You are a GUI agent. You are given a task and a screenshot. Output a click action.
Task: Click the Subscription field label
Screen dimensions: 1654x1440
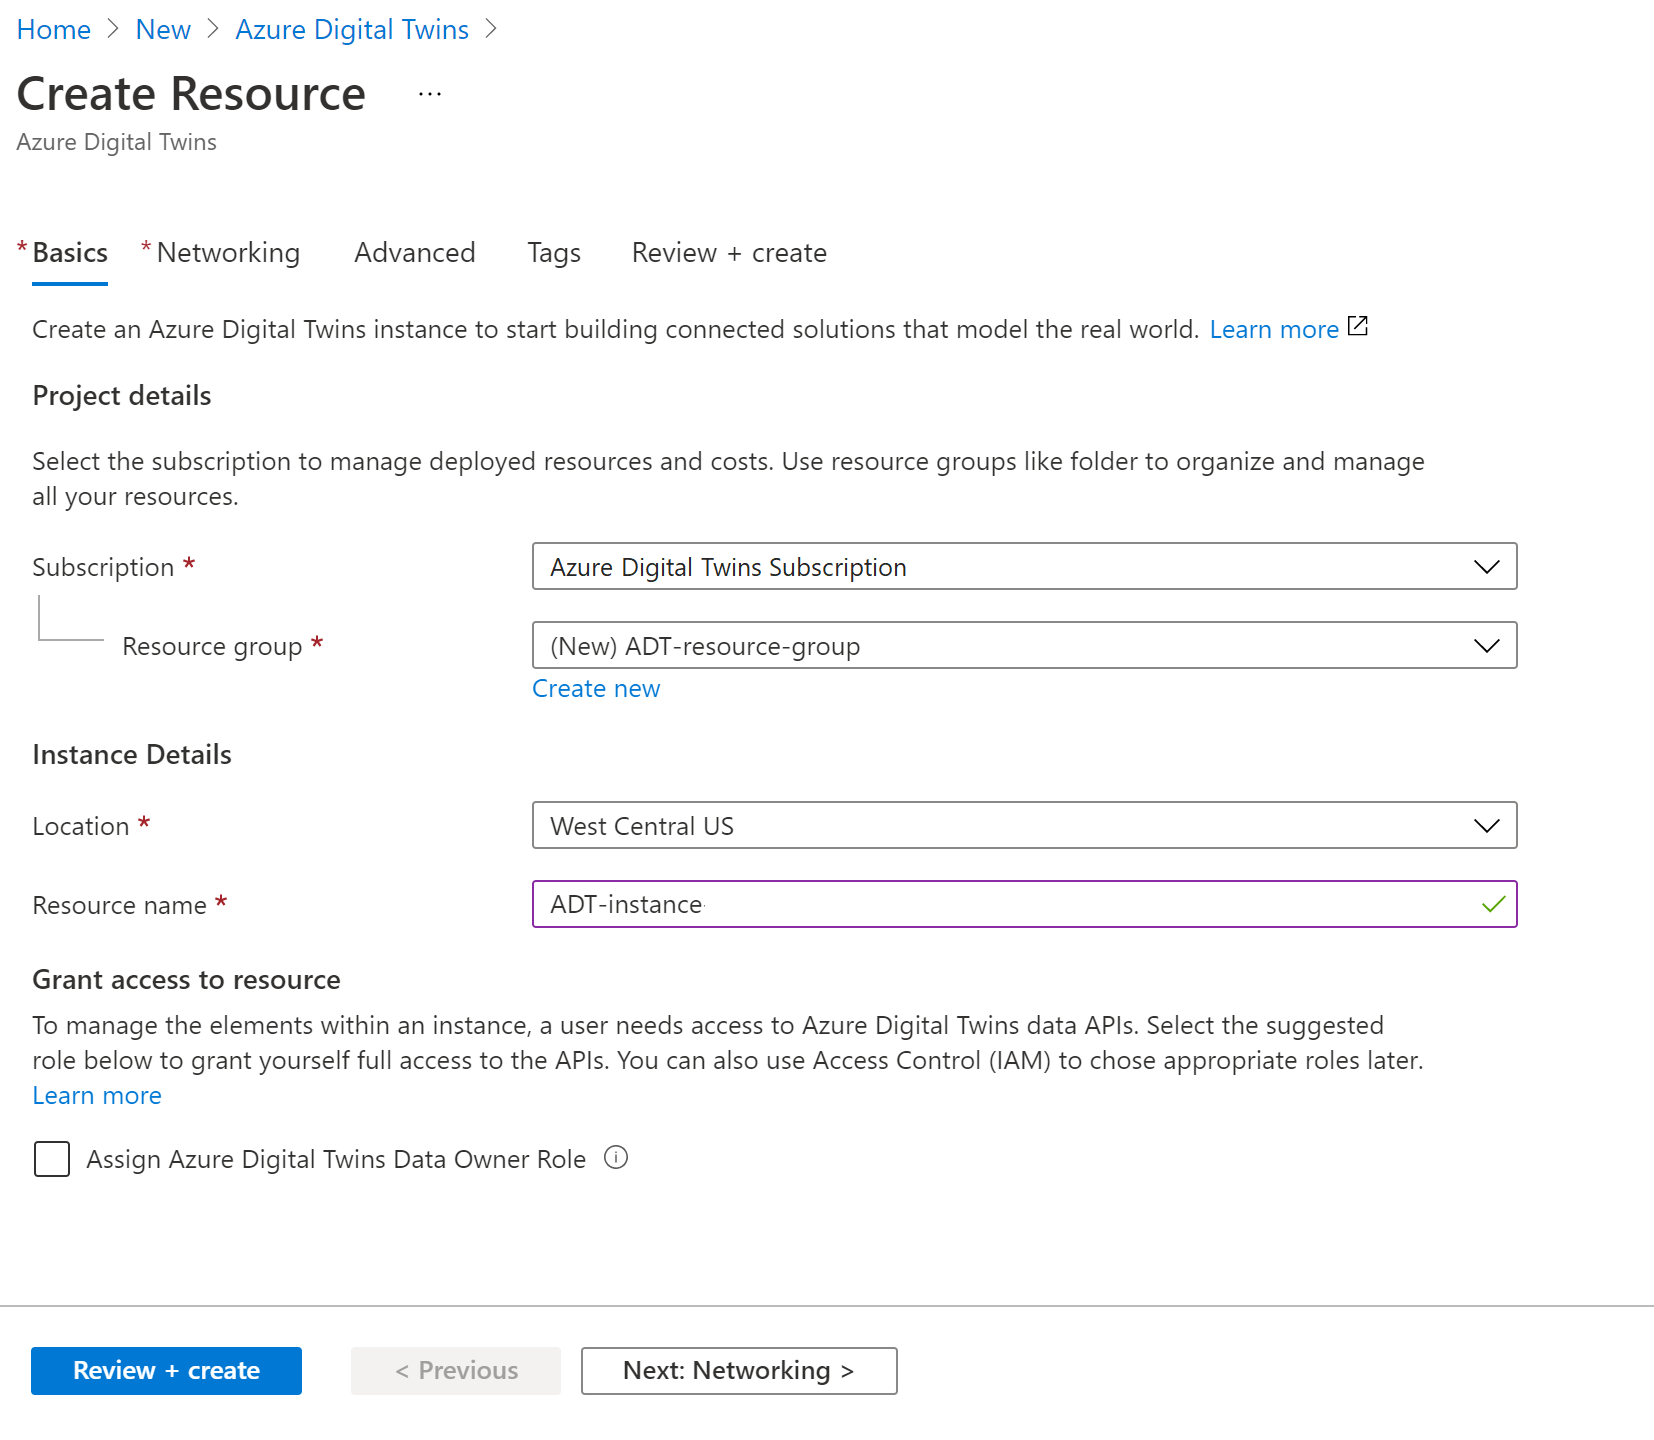(x=103, y=568)
